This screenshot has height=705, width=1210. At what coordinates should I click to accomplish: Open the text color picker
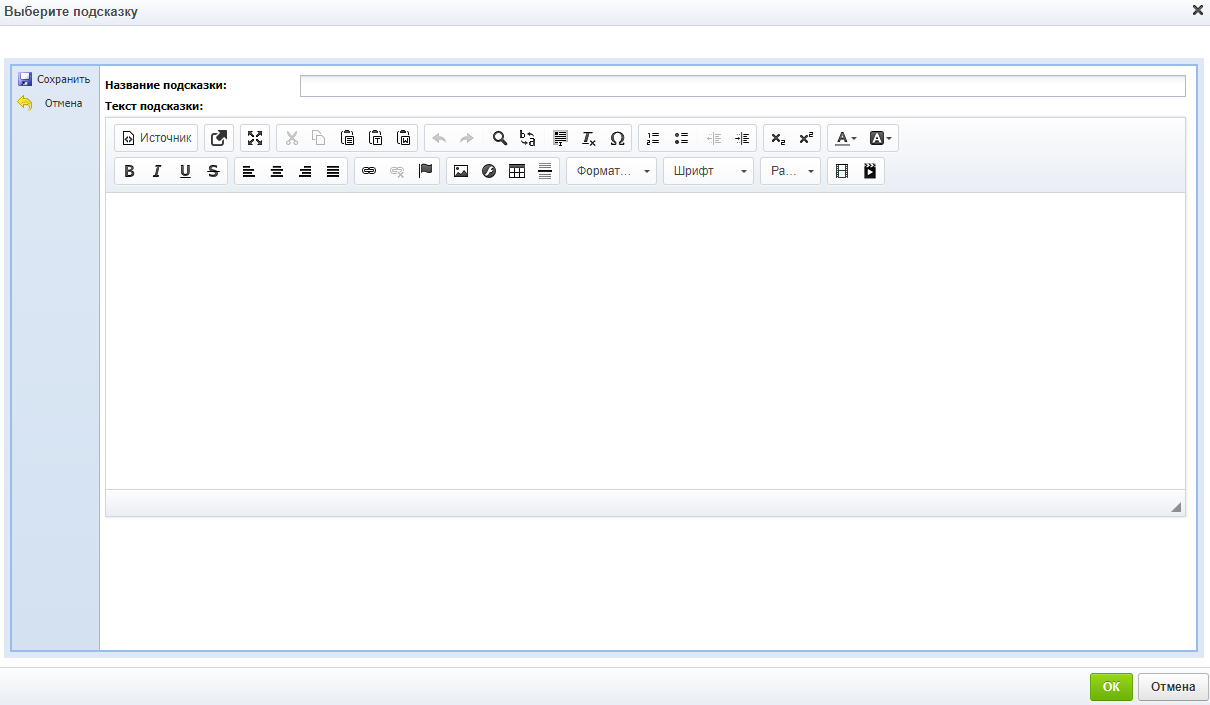pos(846,138)
